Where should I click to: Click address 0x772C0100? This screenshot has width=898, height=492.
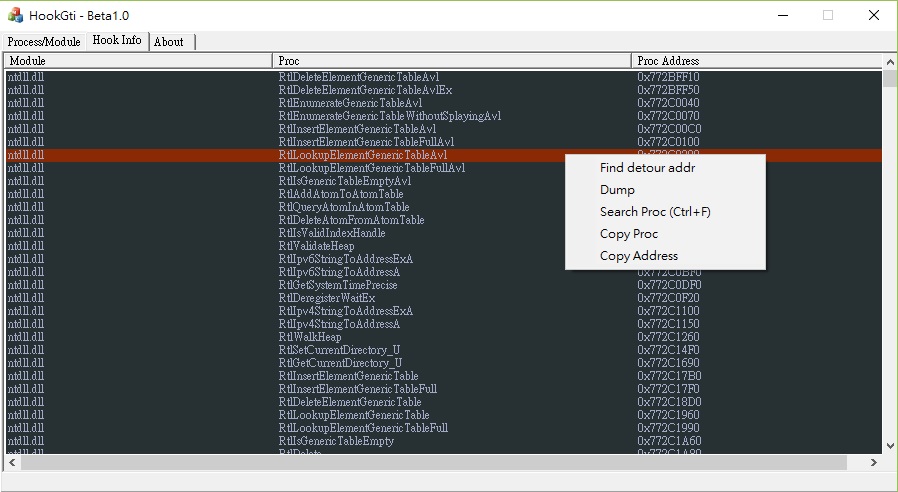tap(668, 142)
